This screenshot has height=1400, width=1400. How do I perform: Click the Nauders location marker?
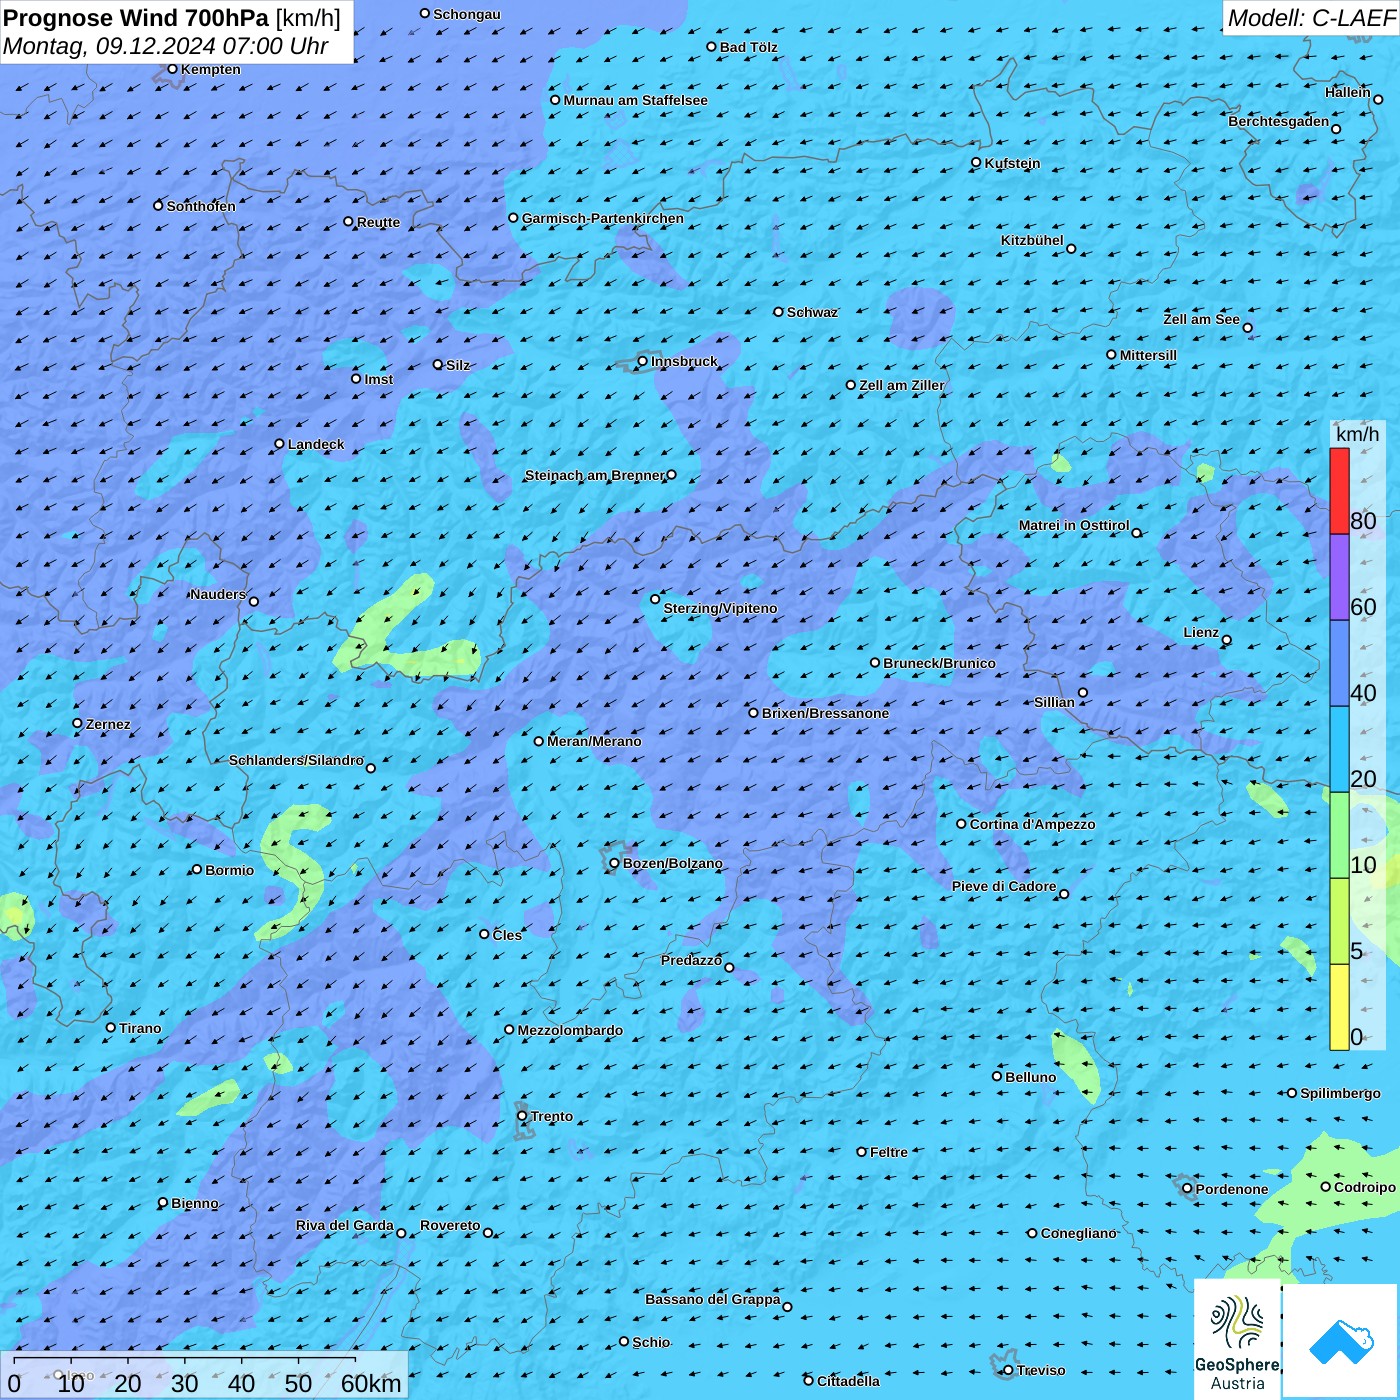click(x=254, y=601)
